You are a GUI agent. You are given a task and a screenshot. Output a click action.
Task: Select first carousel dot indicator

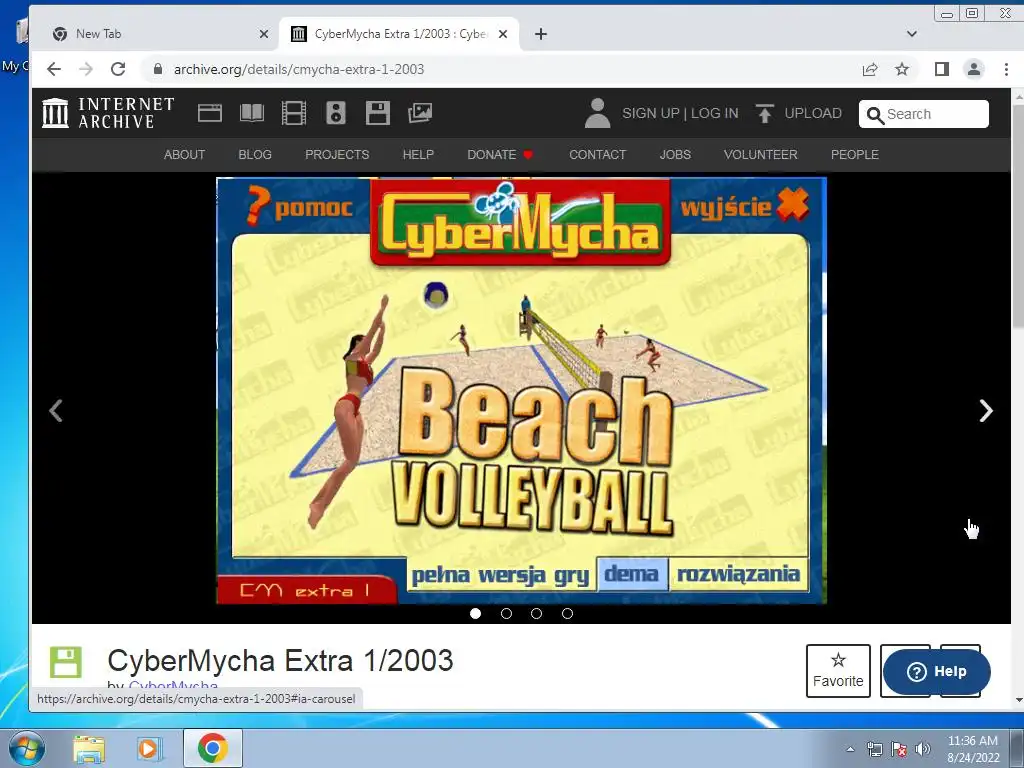pos(475,613)
